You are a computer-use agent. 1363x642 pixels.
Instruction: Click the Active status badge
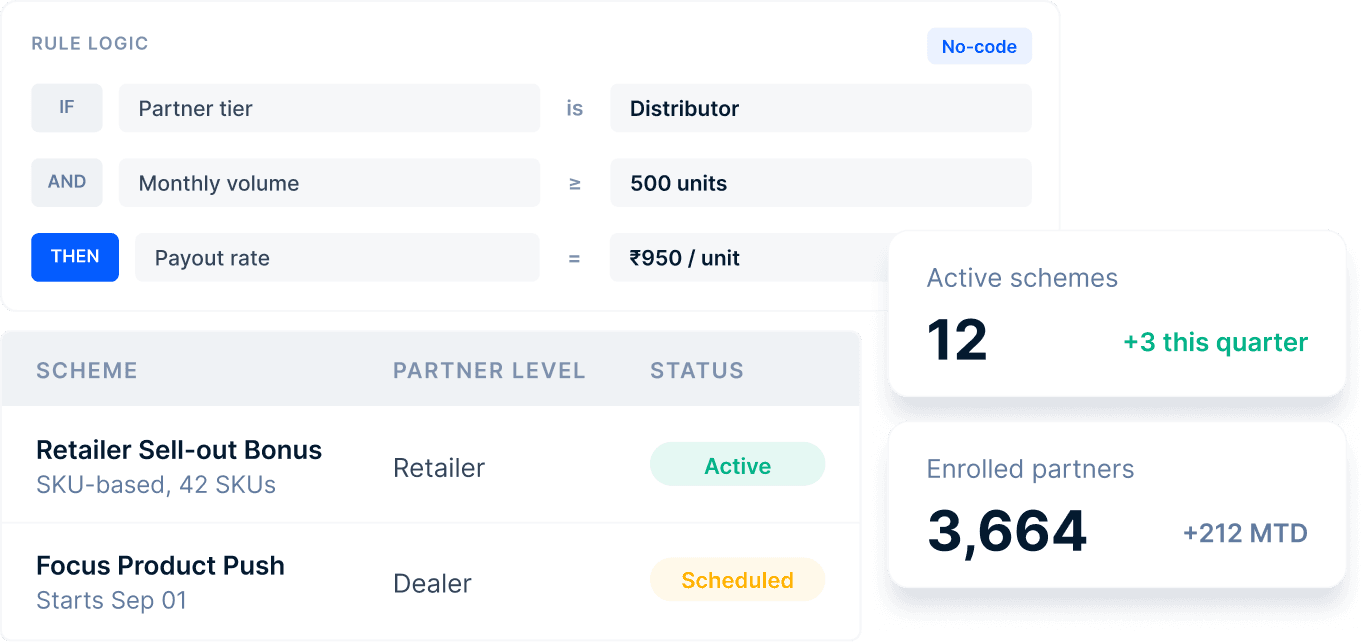point(738,466)
